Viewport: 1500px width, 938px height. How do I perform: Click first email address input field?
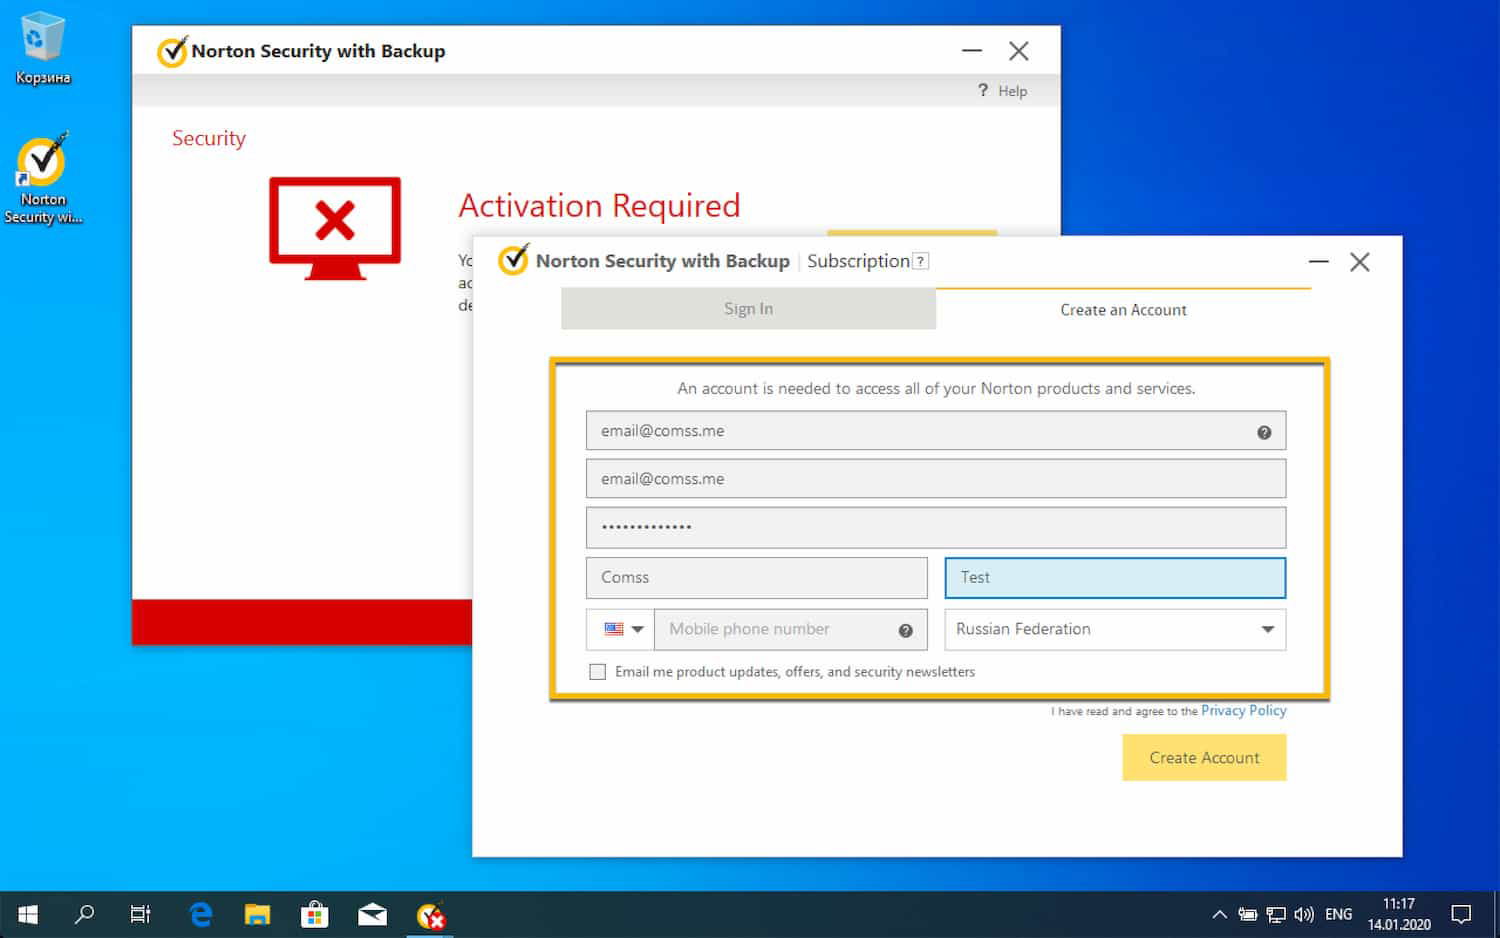pos(936,431)
